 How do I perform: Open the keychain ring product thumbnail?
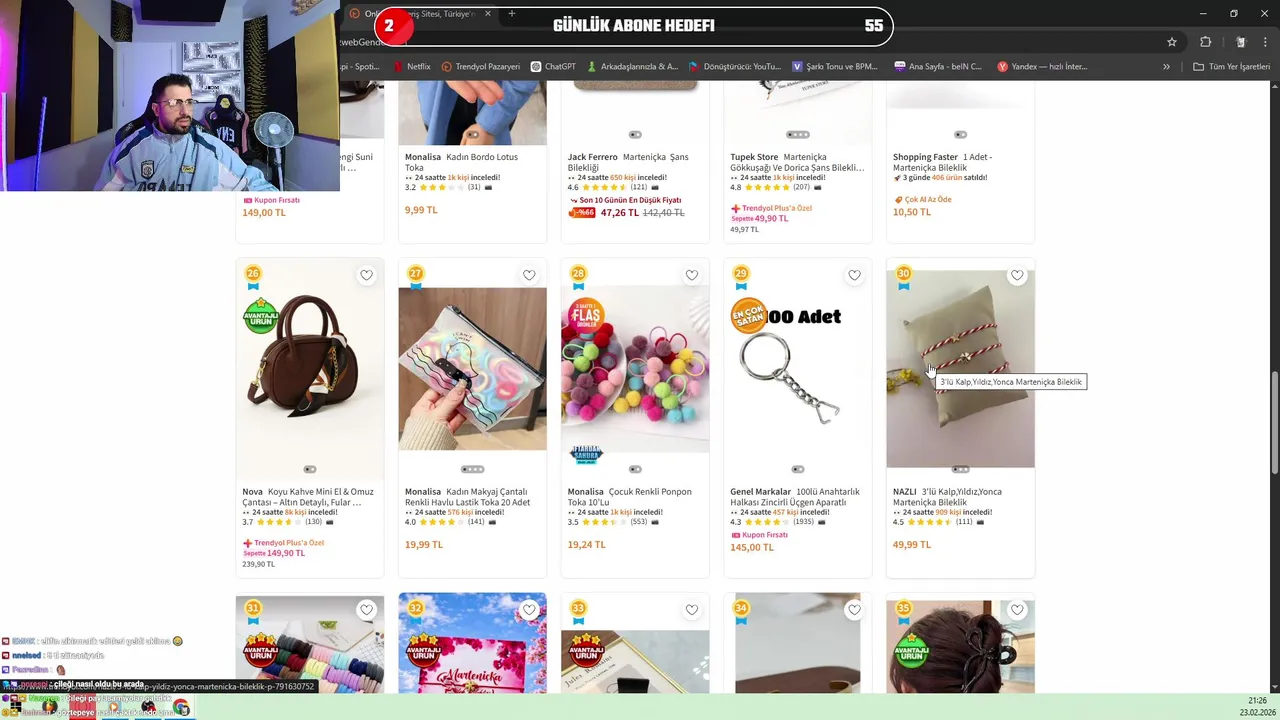click(797, 368)
